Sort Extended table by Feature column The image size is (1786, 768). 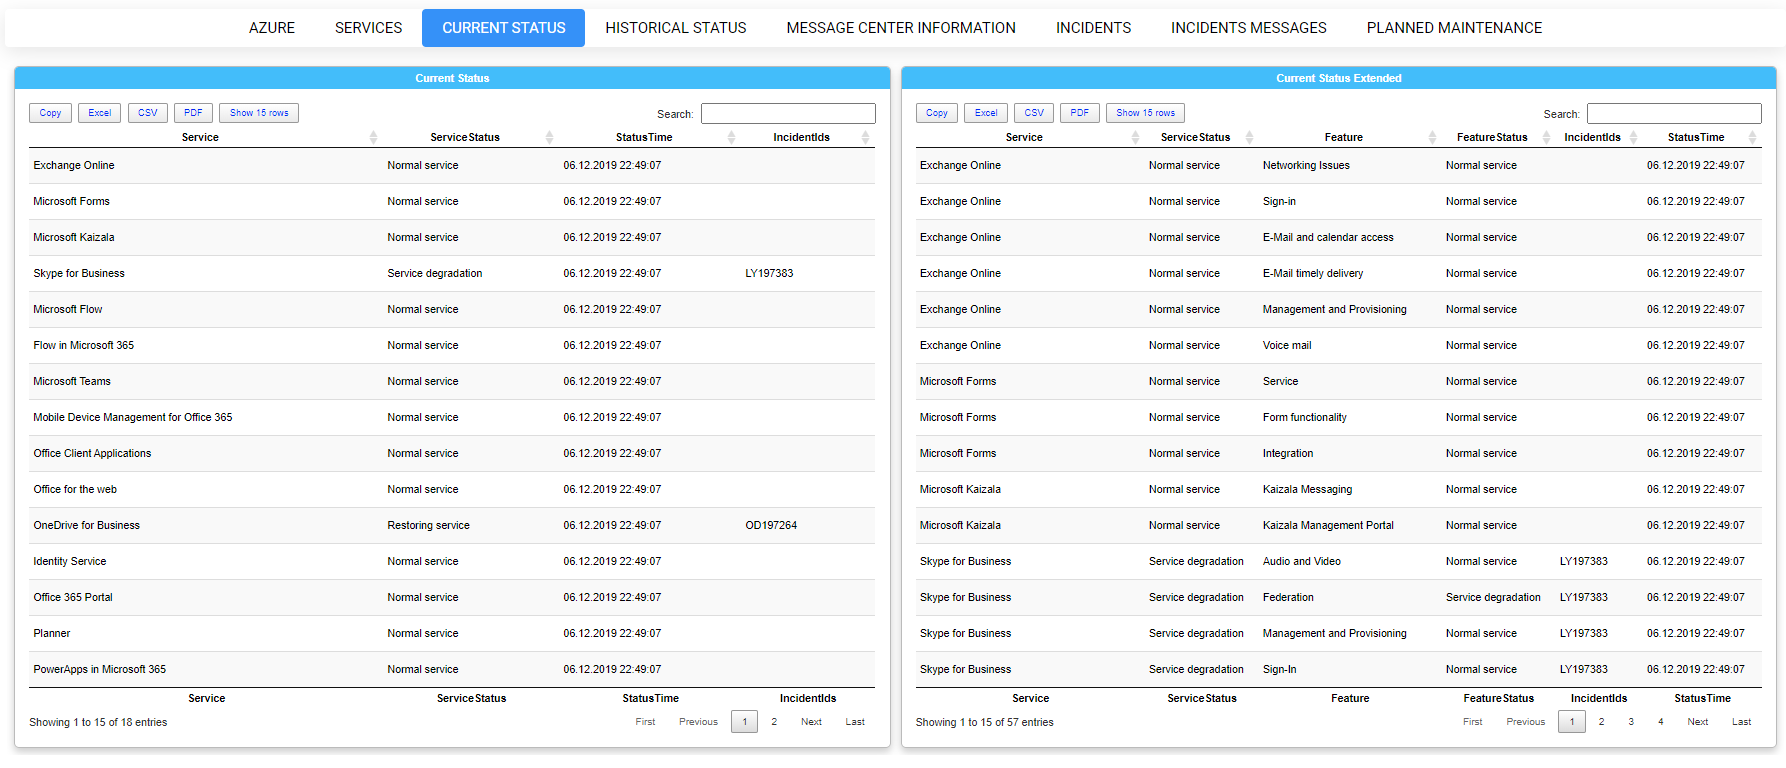point(1343,137)
